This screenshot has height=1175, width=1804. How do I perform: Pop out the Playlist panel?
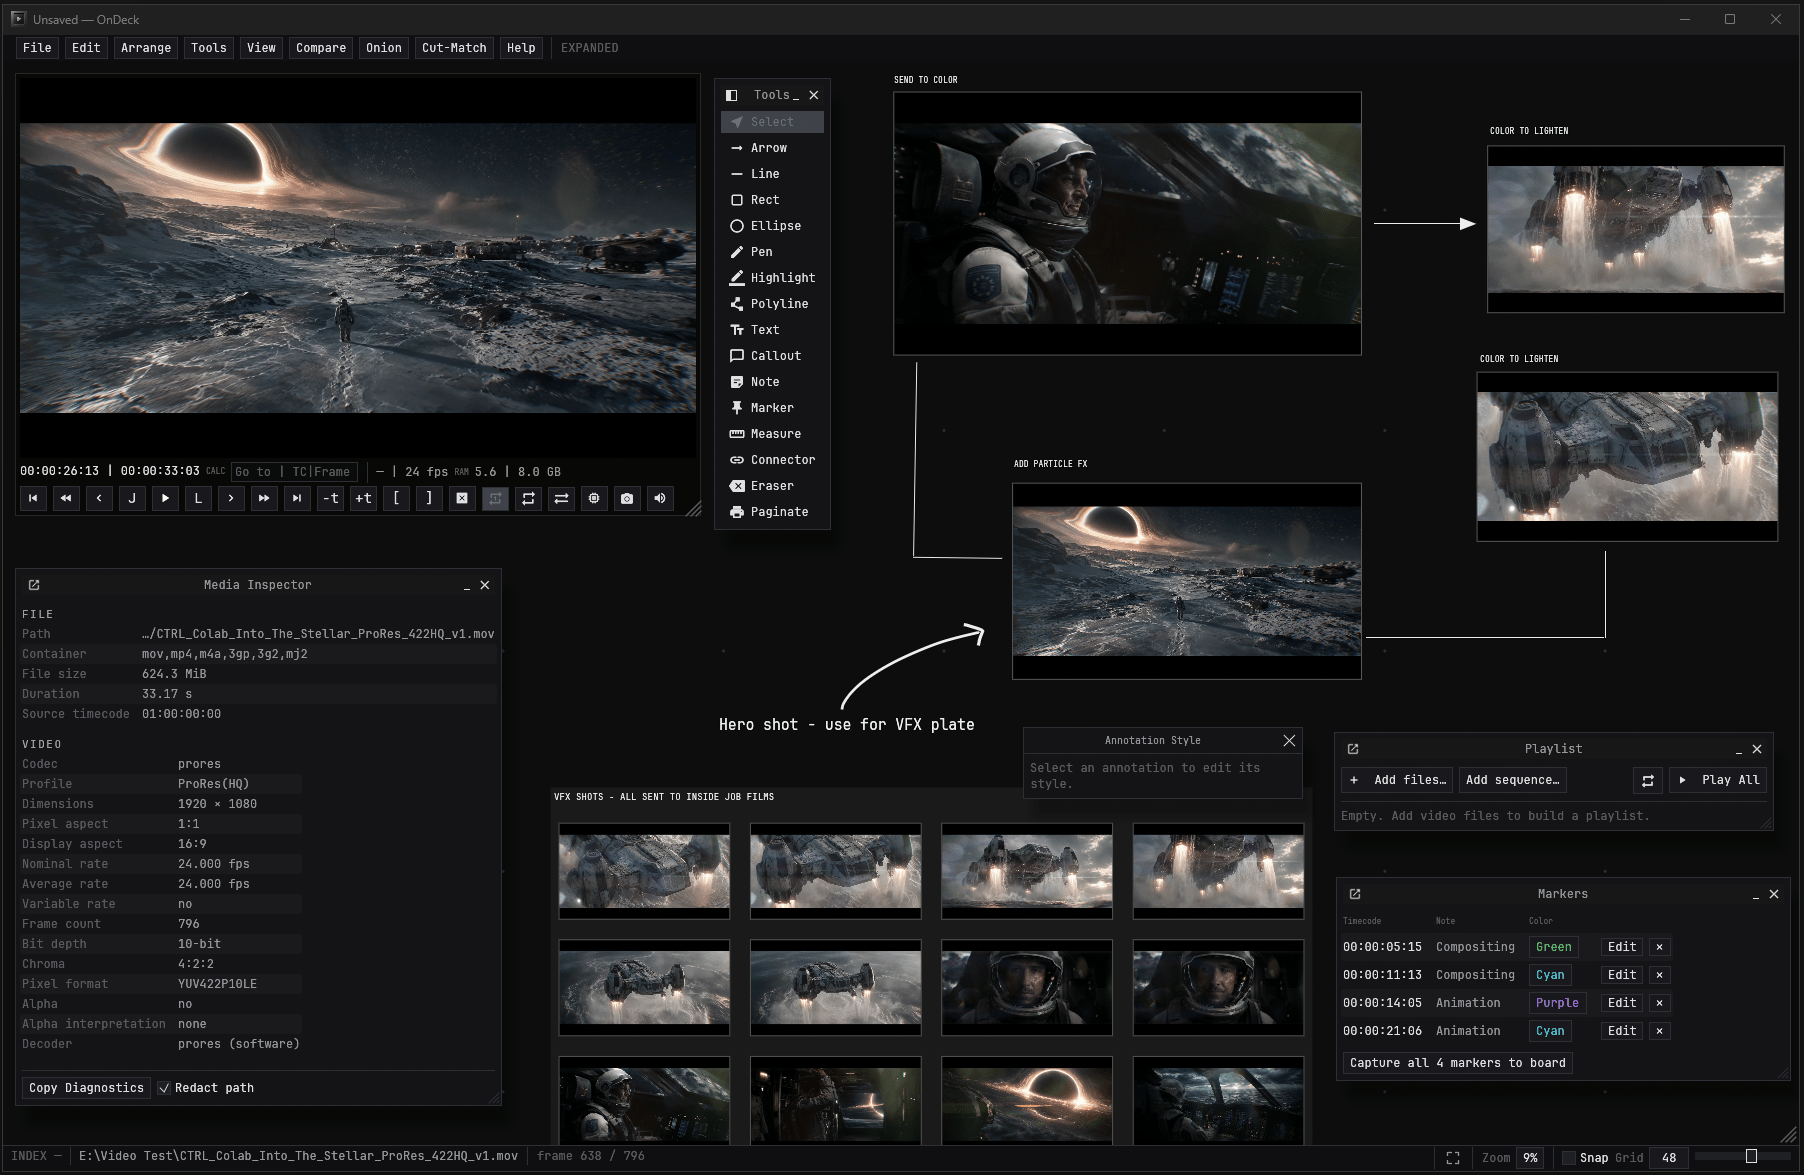click(1353, 749)
